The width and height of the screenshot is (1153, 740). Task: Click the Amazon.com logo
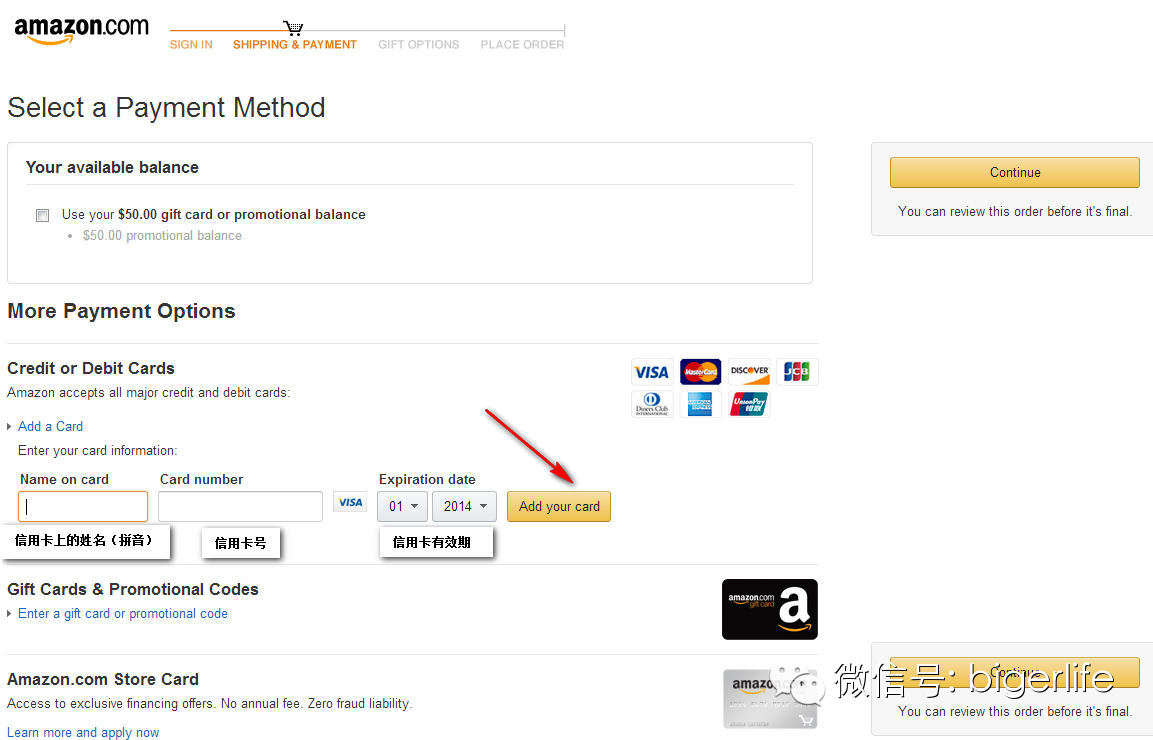[x=81, y=30]
